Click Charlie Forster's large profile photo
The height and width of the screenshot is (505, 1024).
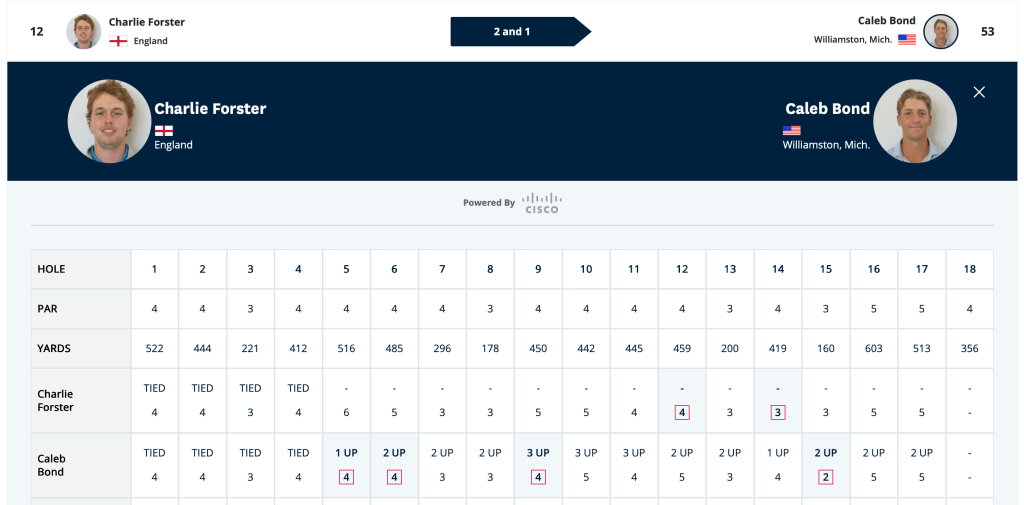coord(109,122)
